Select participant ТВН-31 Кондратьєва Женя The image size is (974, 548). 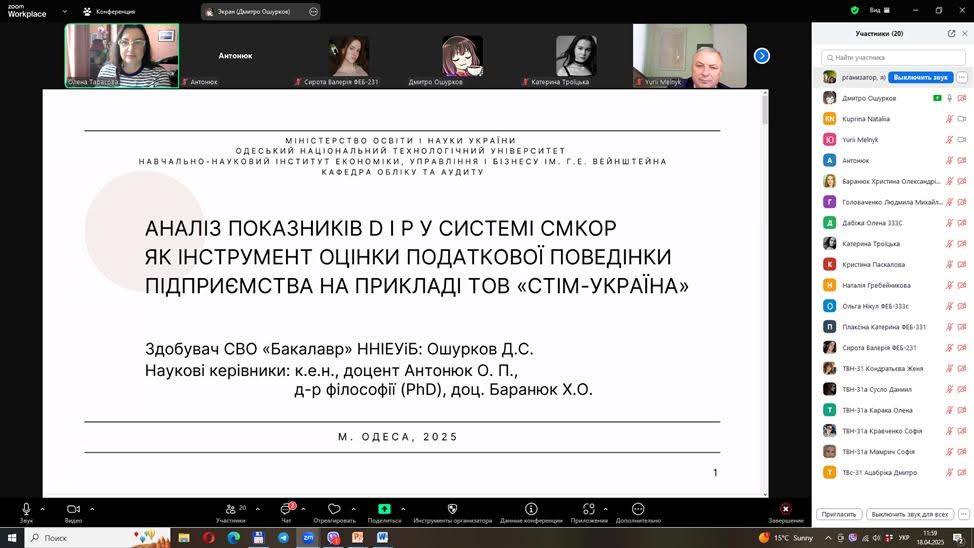(x=892, y=368)
